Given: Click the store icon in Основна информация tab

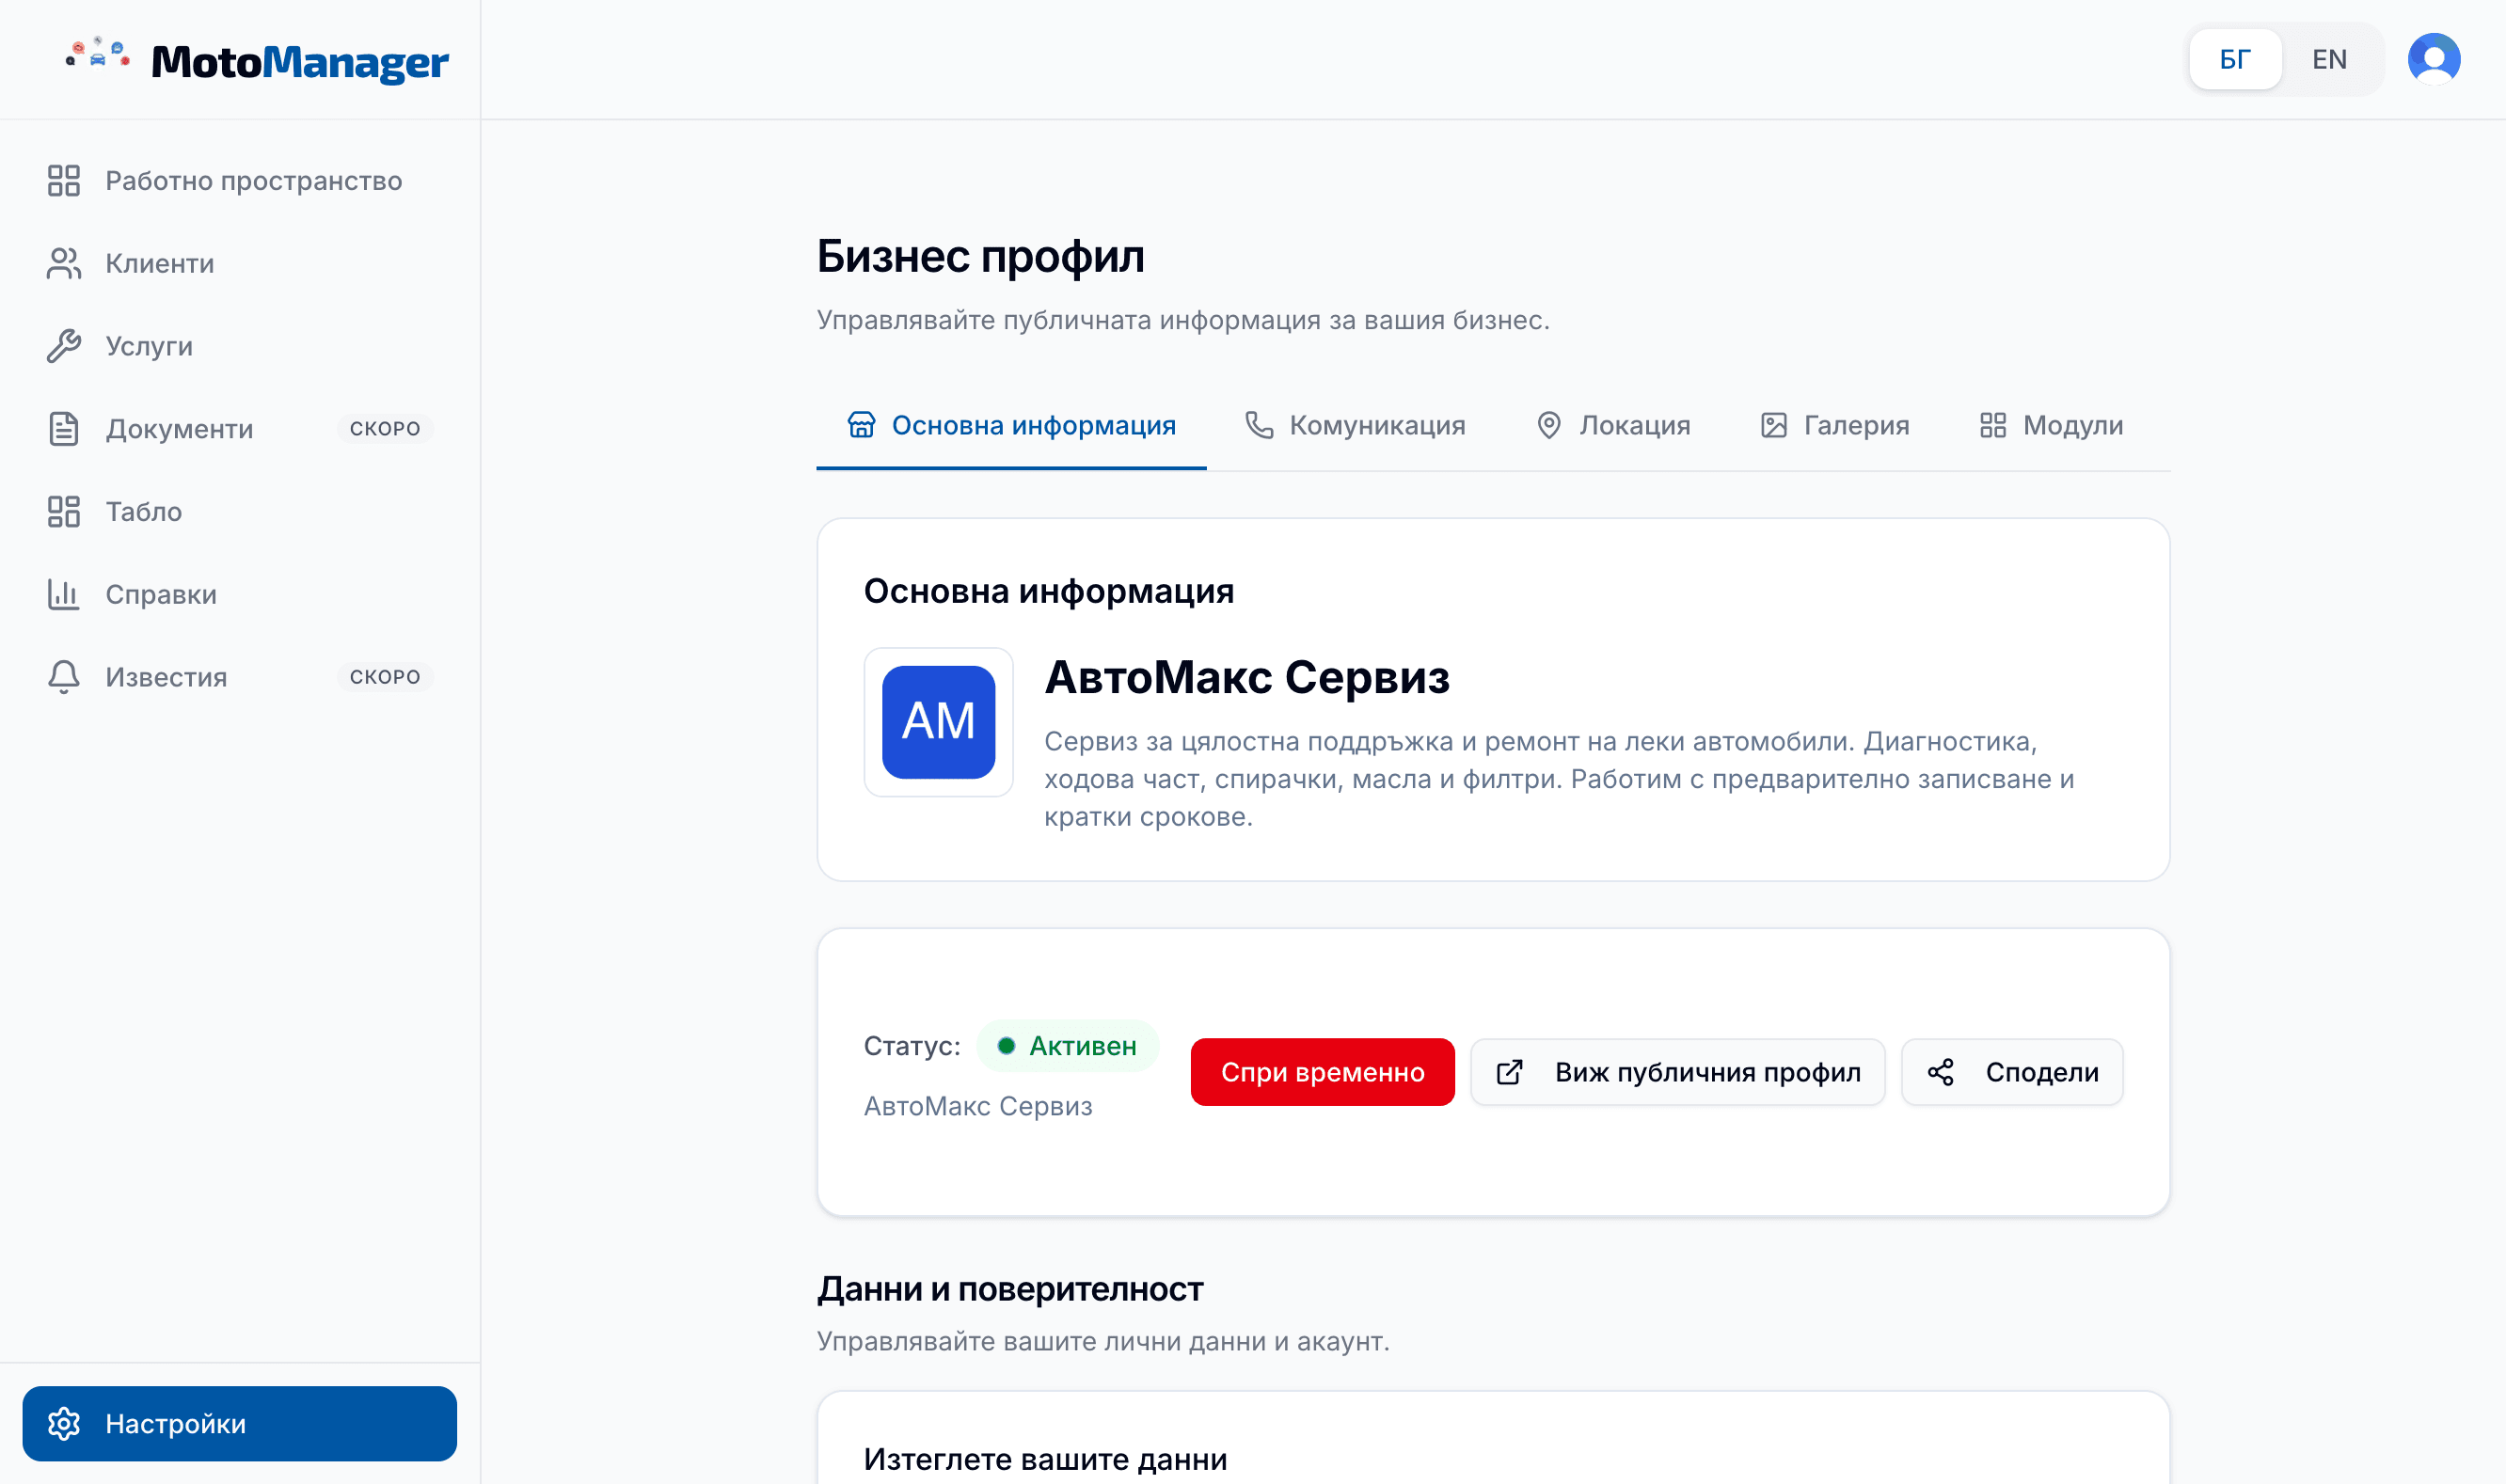Looking at the screenshot, I should click(861, 425).
